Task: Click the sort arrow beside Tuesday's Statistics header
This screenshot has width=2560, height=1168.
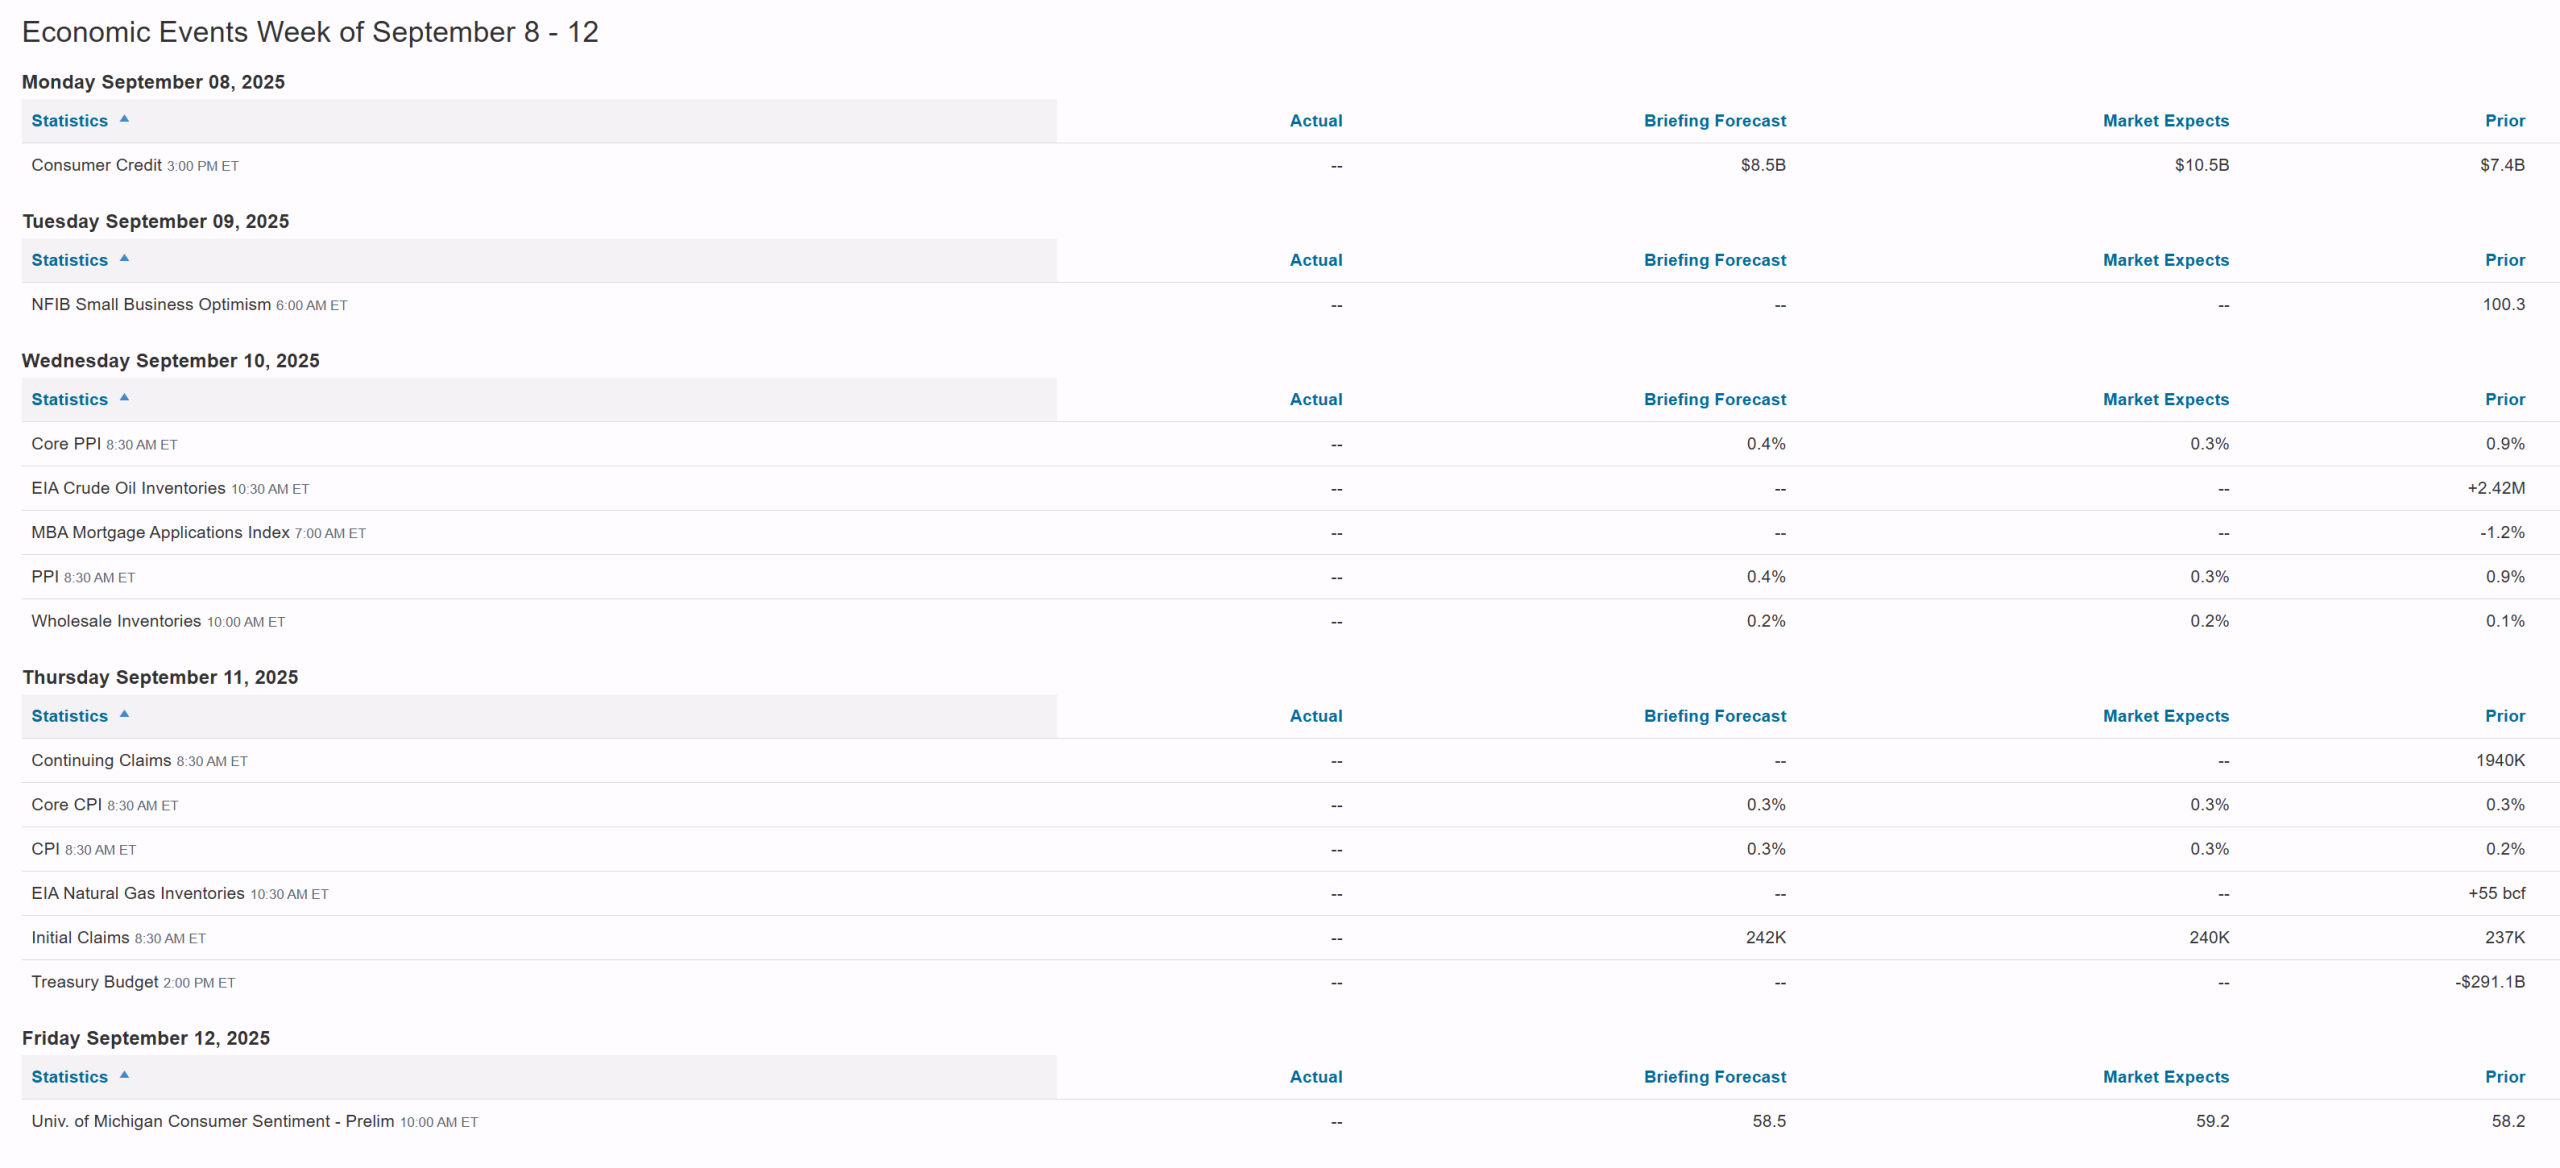Action: [x=124, y=258]
